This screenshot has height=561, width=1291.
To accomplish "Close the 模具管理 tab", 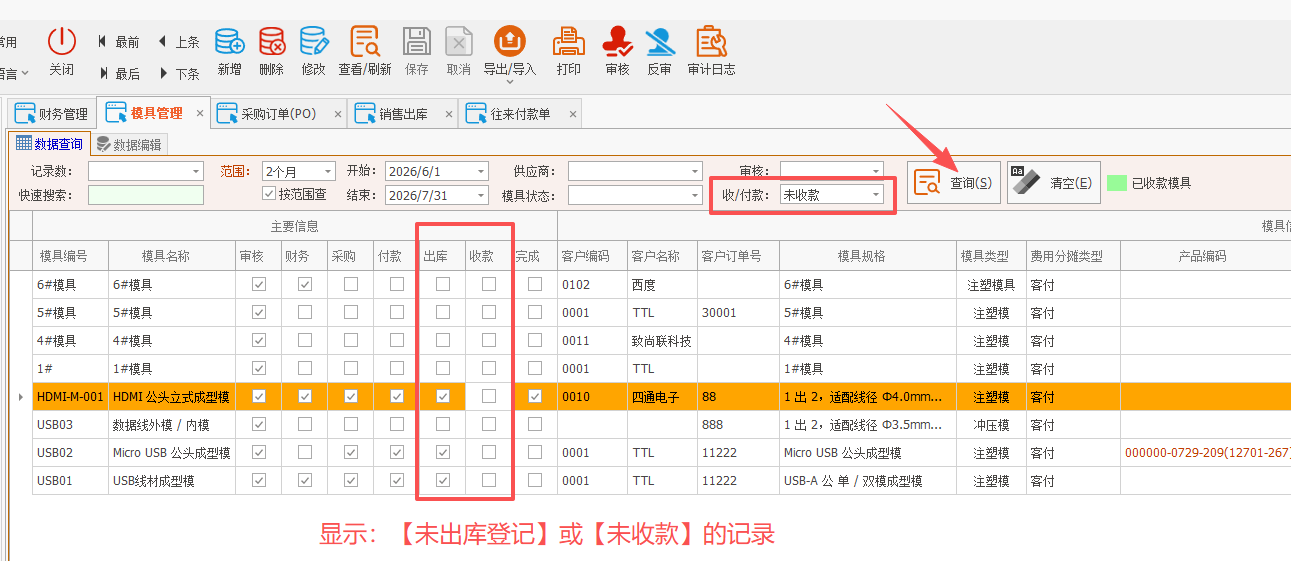I will point(200,114).
